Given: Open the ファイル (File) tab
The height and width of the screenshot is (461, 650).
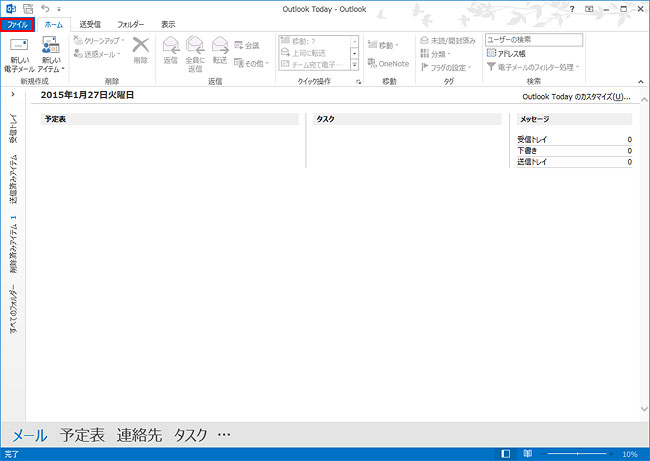Looking at the screenshot, I should tap(17, 25).
